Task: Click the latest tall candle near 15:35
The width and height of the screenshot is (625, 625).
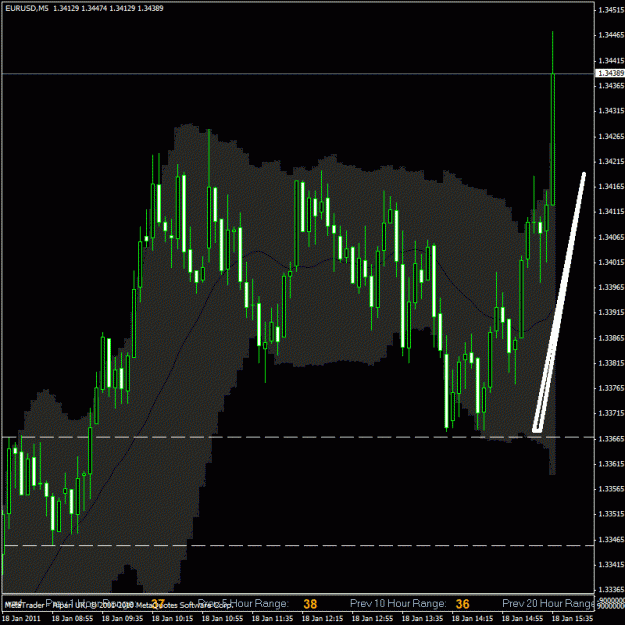Action: [553, 140]
